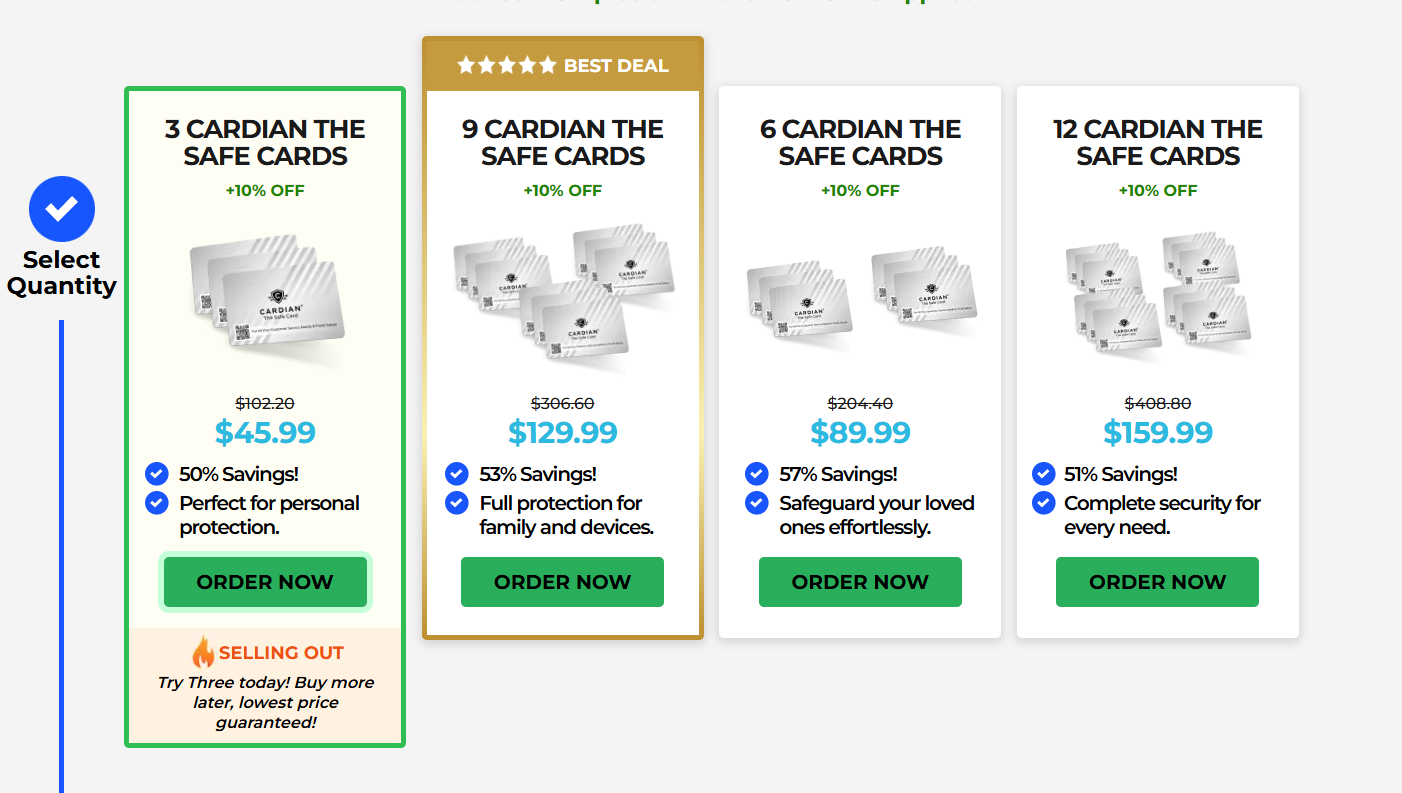Click ORDER NOW for the 9-card package
The height and width of the screenshot is (793, 1402).
tap(562, 581)
